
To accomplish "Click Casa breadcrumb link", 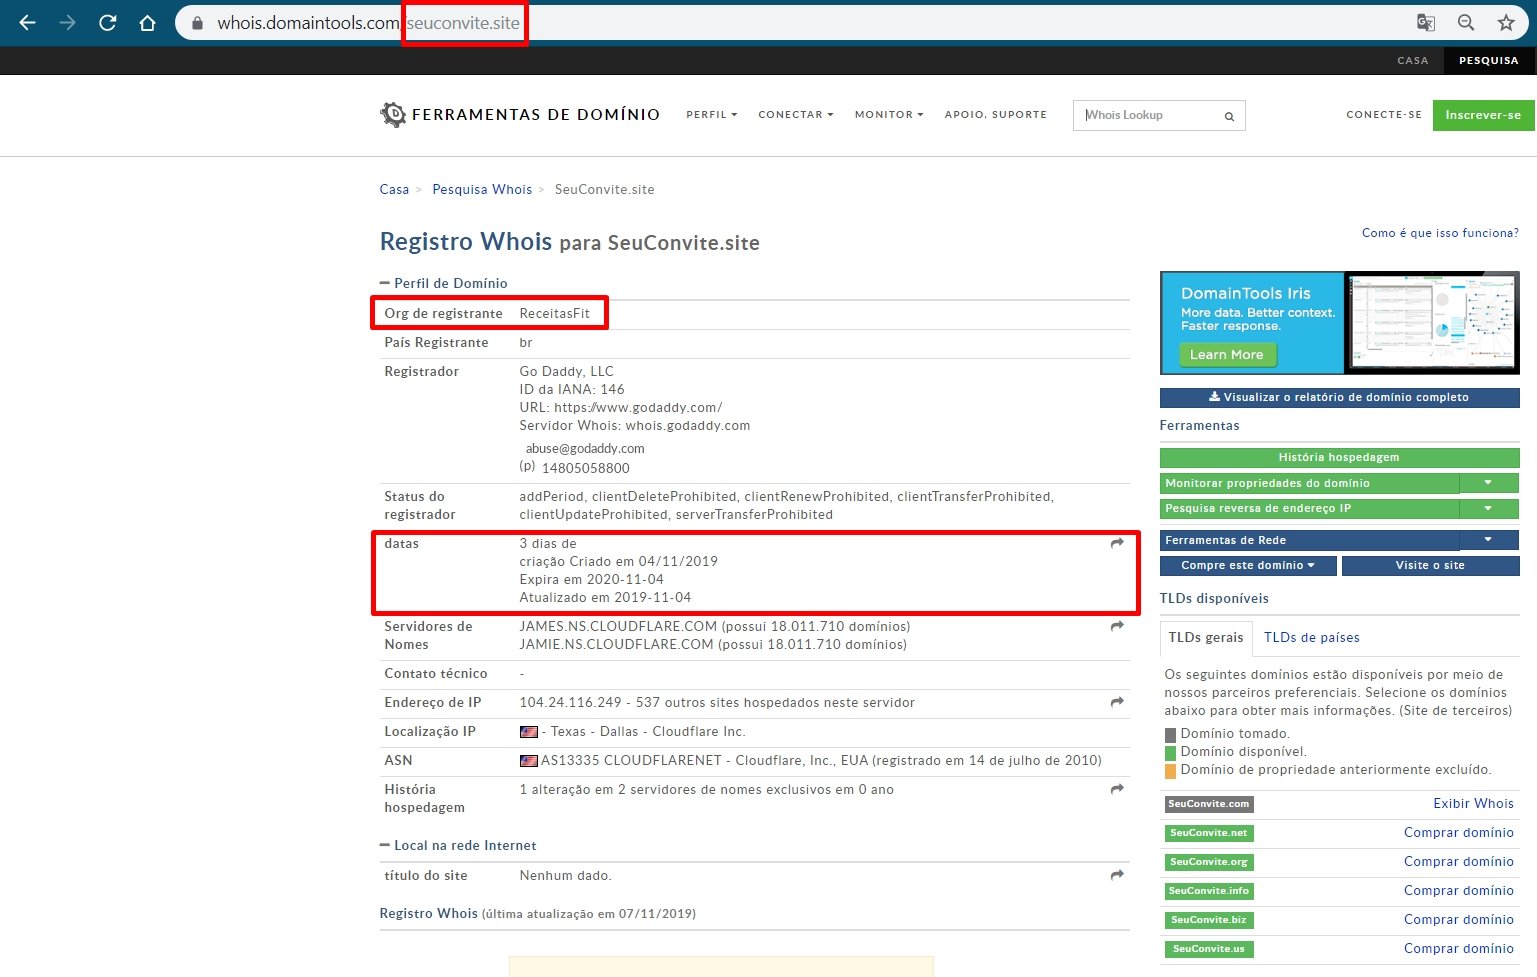I will 394,190.
